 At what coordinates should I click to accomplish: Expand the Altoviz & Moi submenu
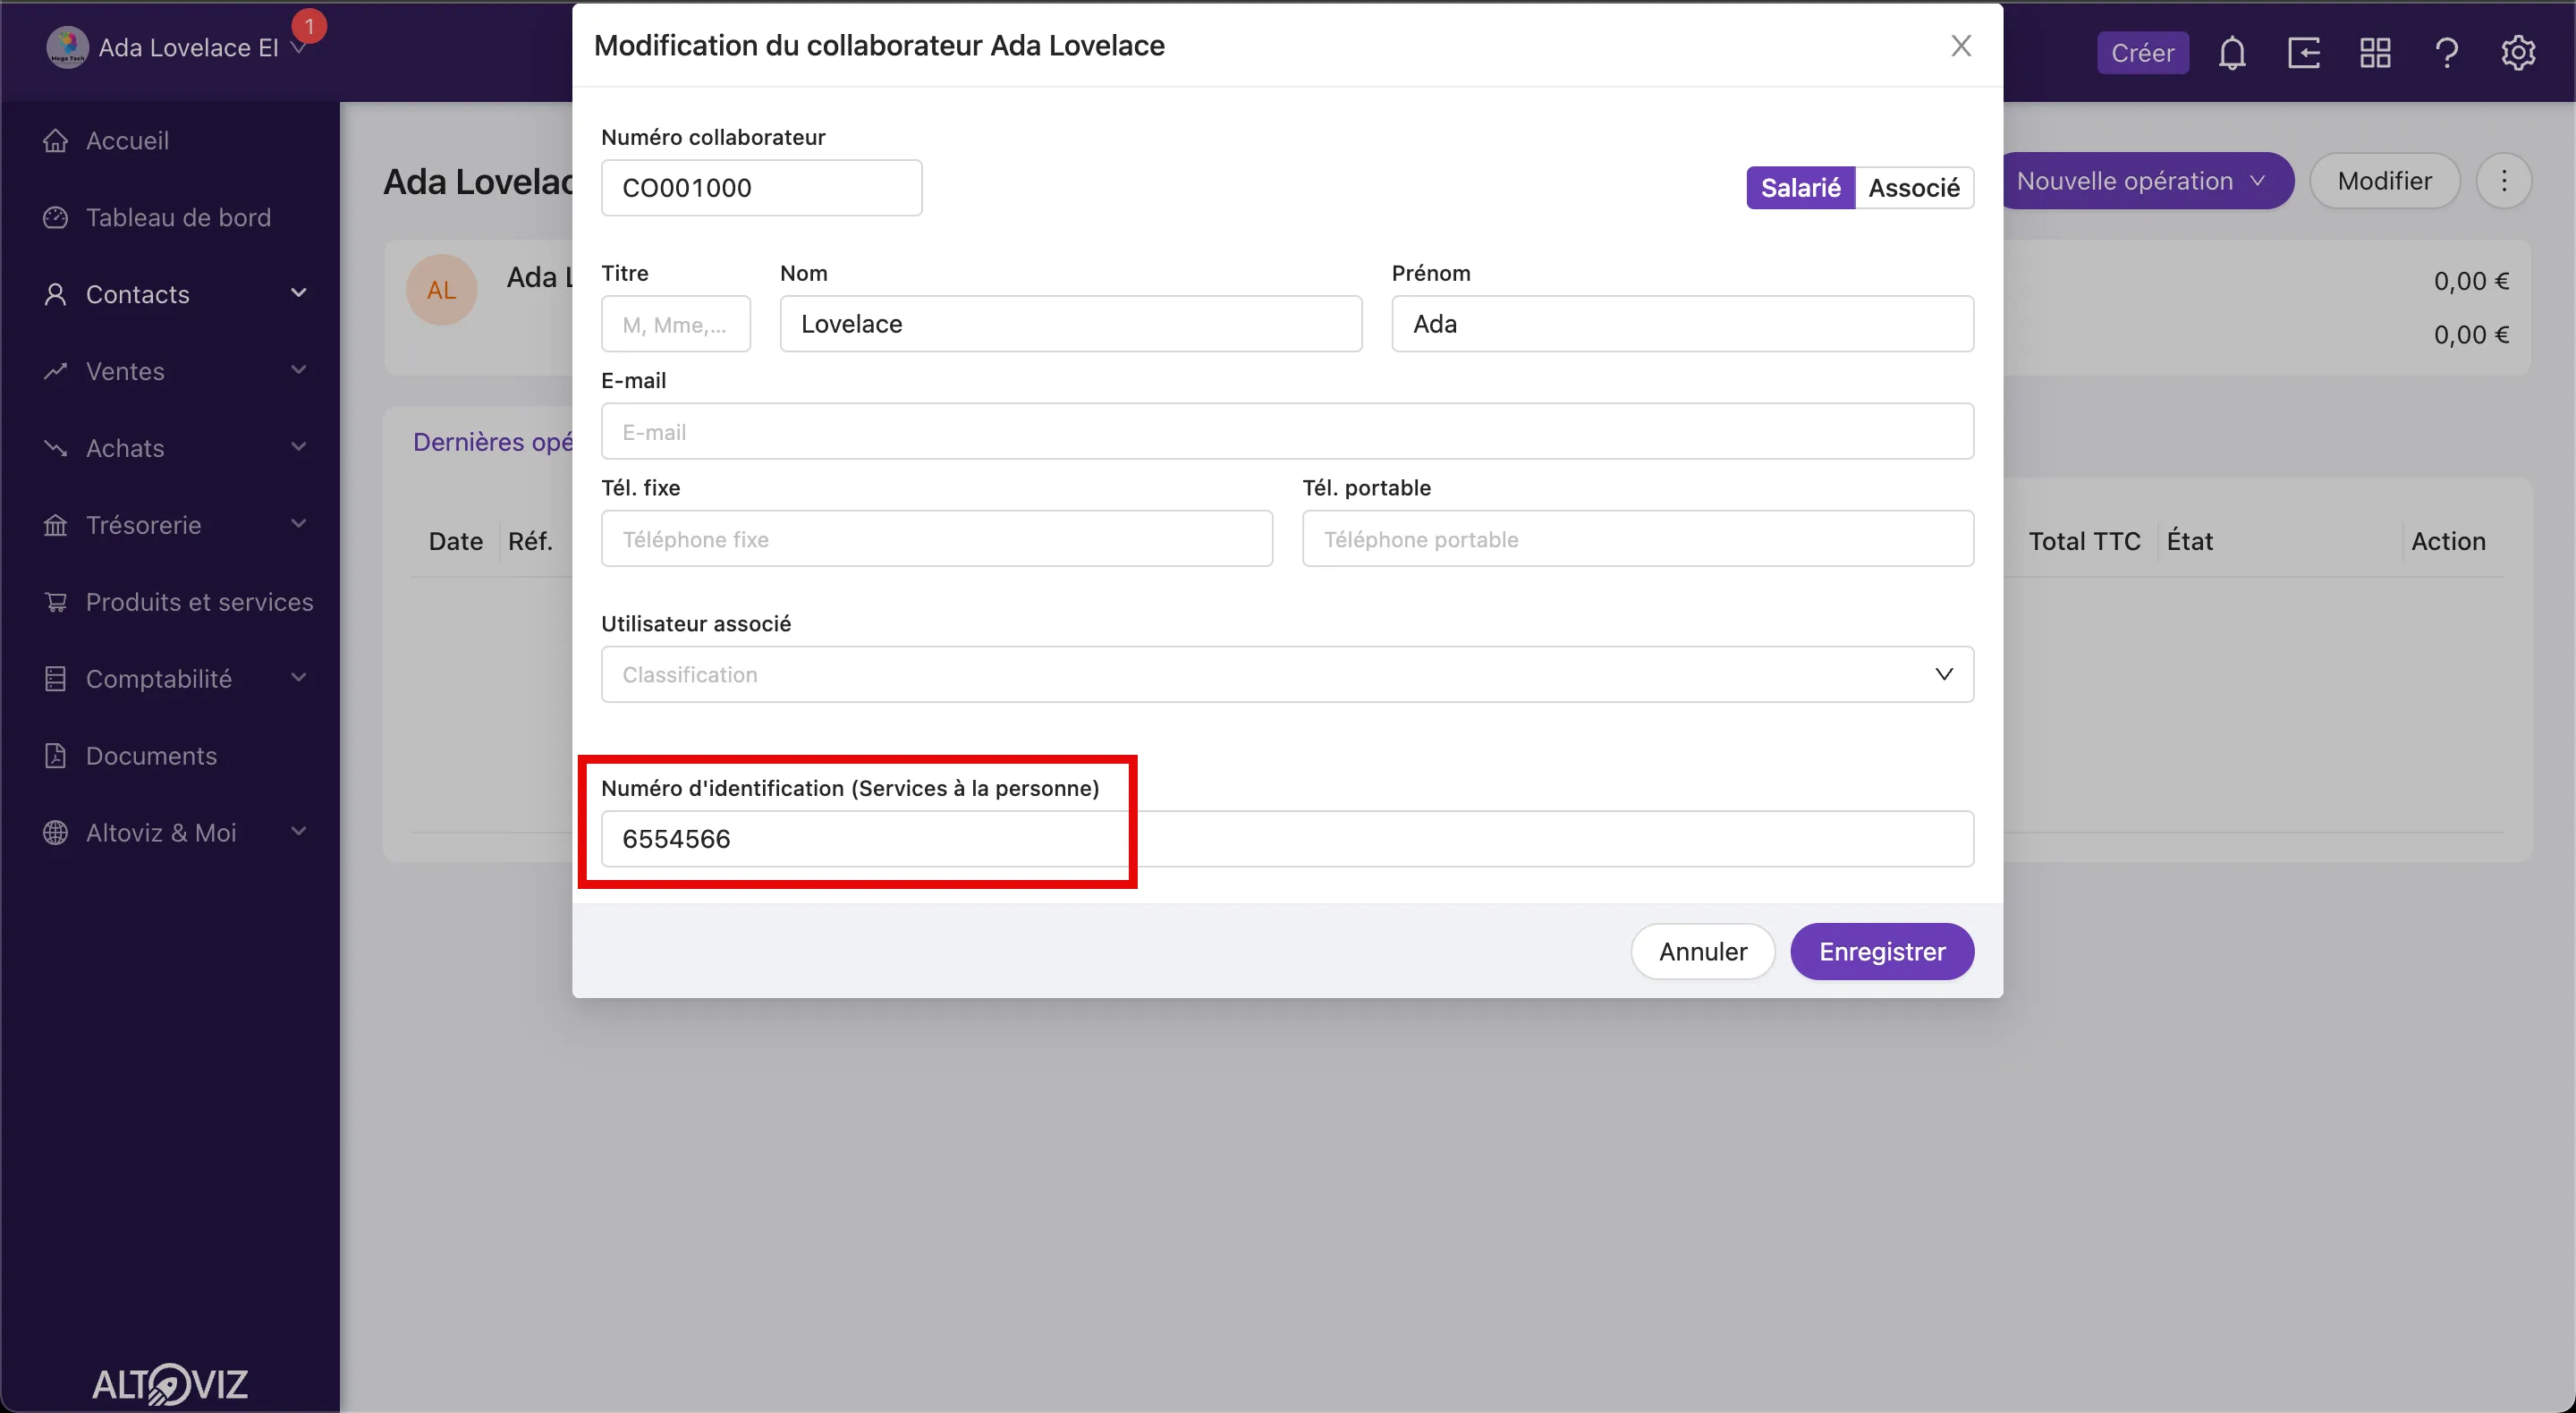click(x=298, y=832)
